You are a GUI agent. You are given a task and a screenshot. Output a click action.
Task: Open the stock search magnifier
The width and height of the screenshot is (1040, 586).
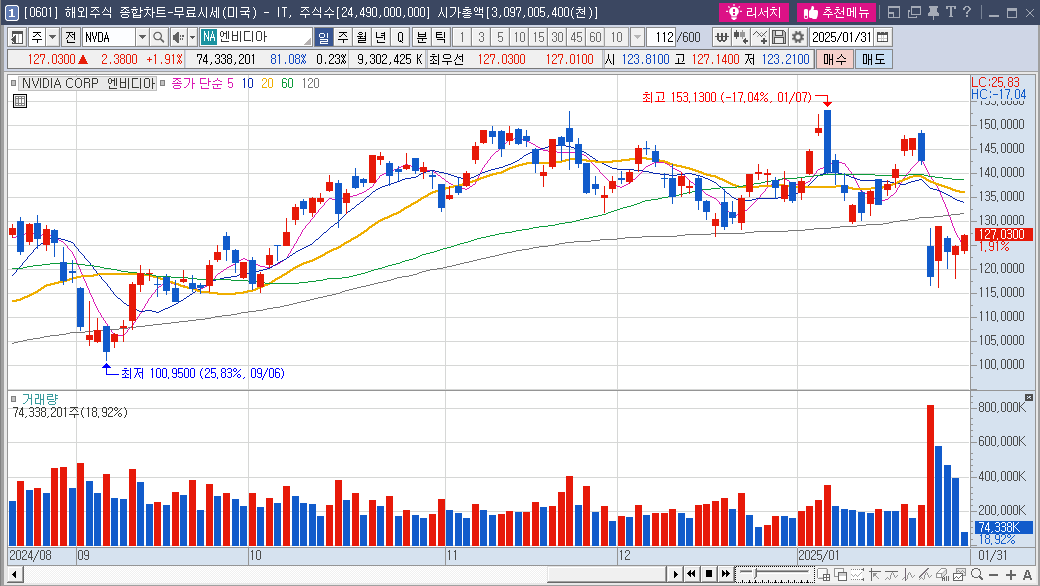(x=158, y=37)
